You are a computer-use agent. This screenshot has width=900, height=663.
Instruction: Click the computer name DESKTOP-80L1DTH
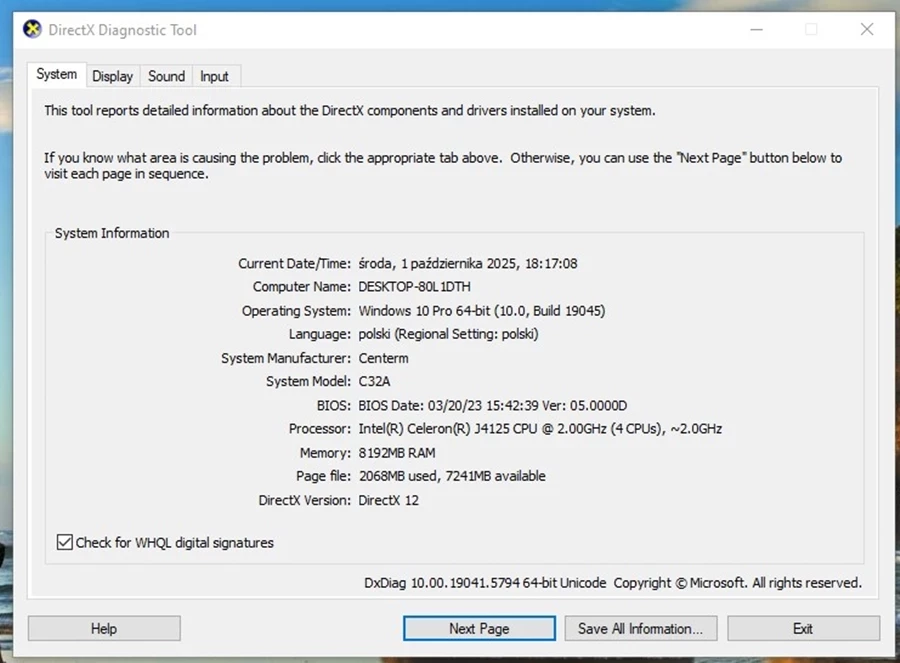pos(415,287)
